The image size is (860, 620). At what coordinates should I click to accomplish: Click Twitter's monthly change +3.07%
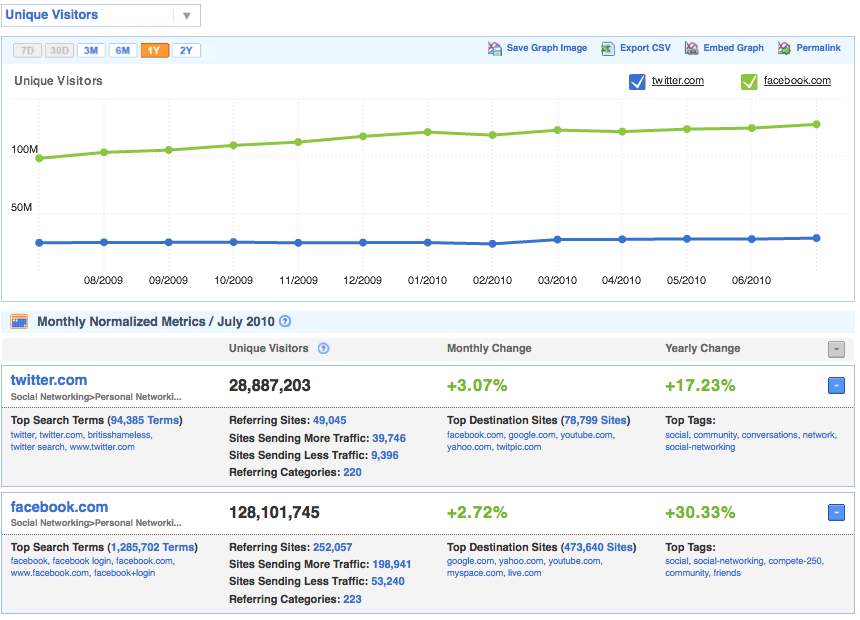[x=477, y=386]
